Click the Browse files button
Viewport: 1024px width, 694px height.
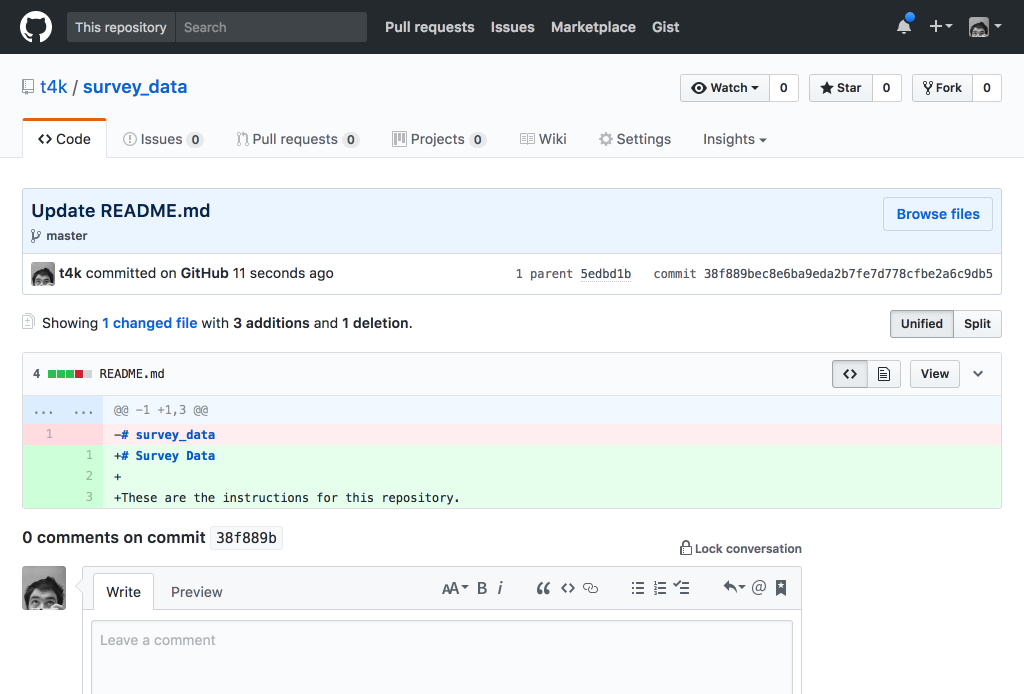coord(937,214)
